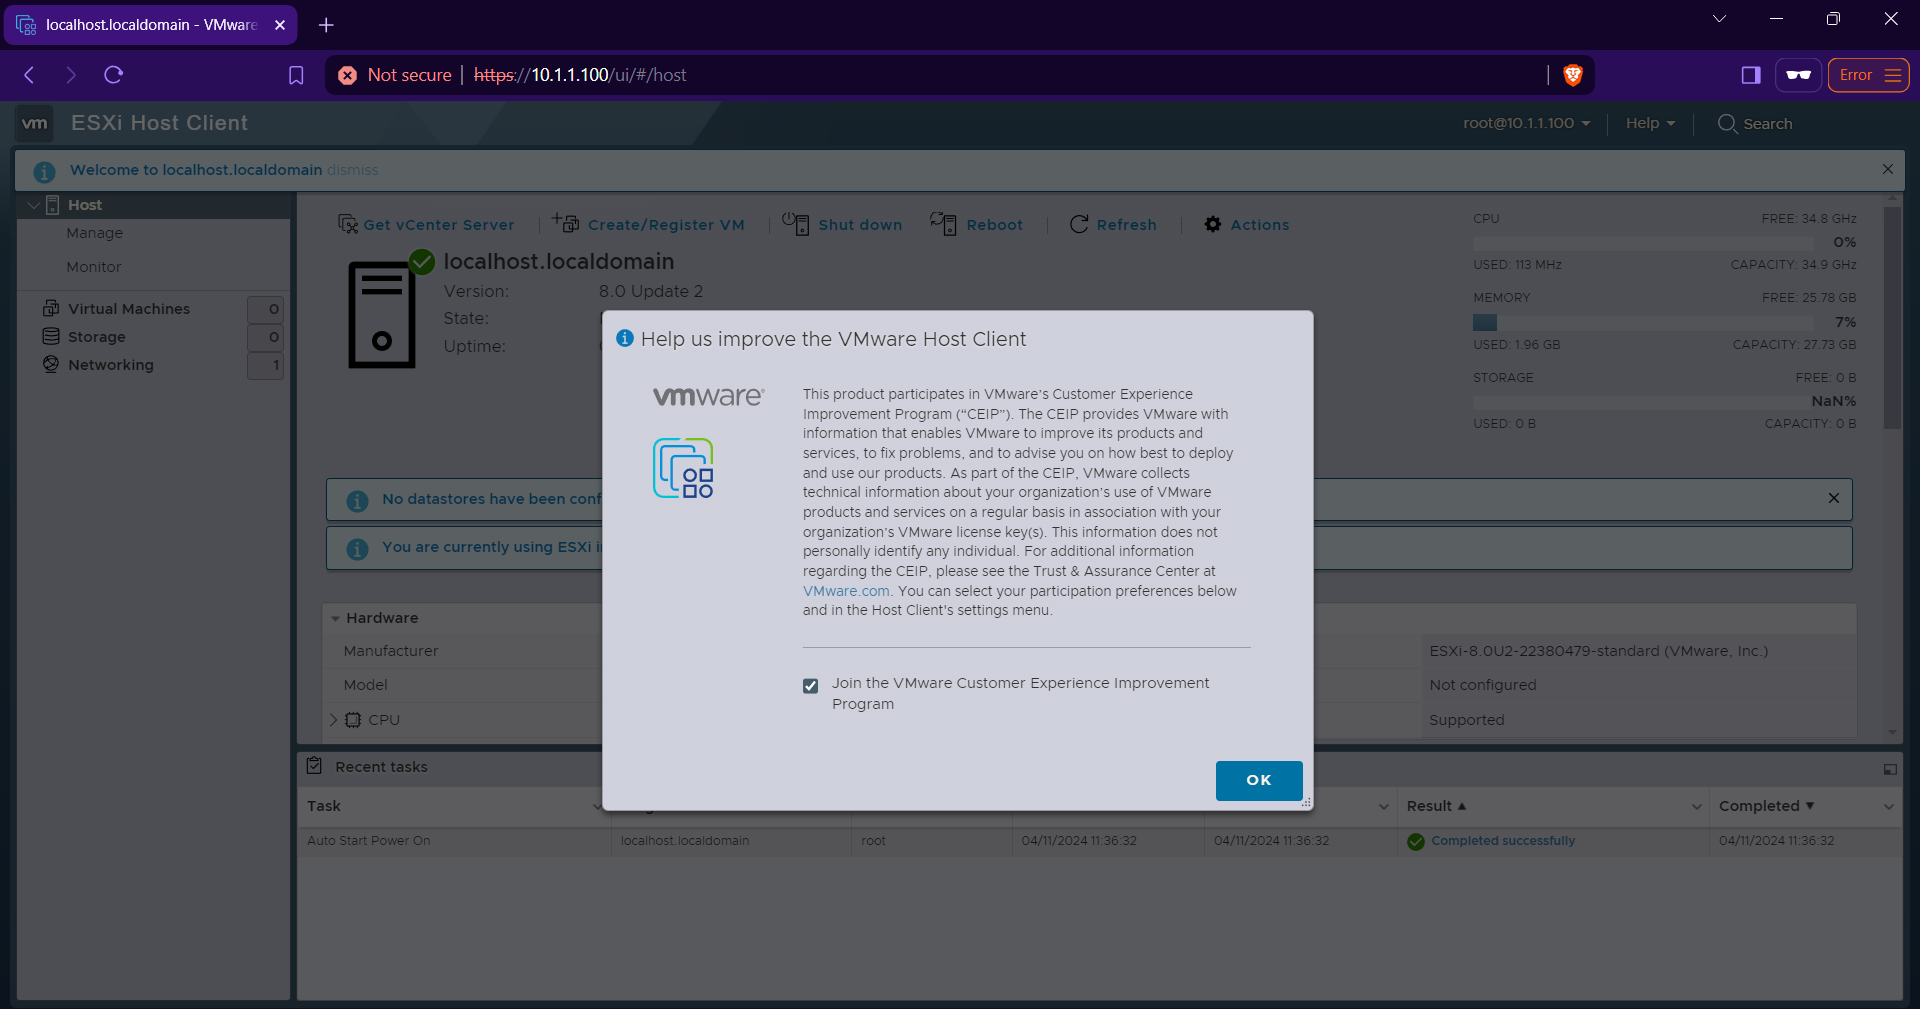Select Monitor under Host

[x=94, y=267]
